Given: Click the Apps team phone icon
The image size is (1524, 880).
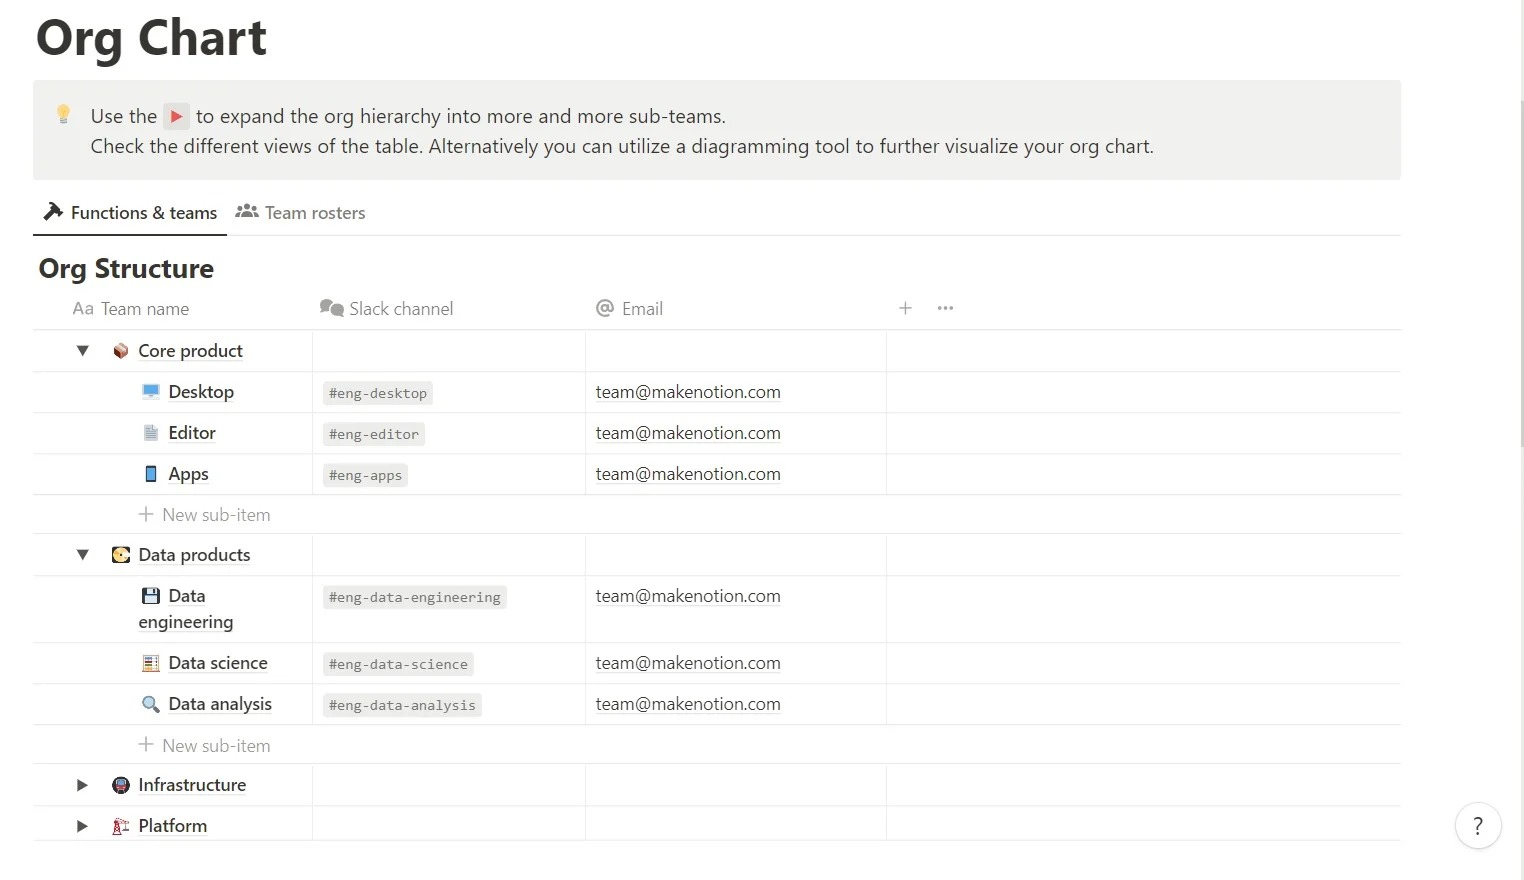Looking at the screenshot, I should pos(151,474).
